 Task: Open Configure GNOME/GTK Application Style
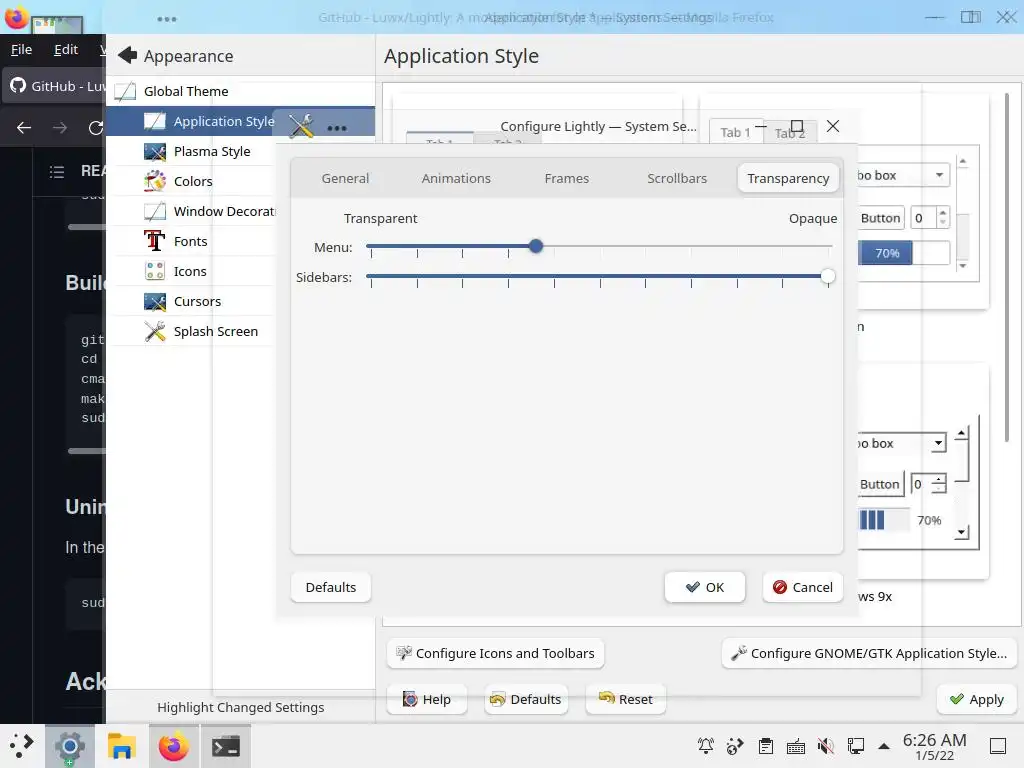pos(869,653)
